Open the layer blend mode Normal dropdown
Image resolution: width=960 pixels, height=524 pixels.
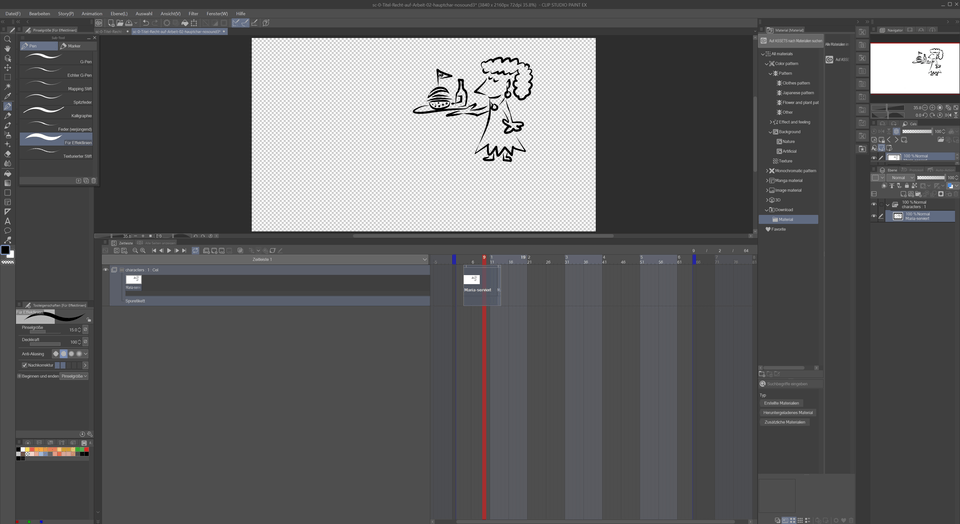point(901,178)
